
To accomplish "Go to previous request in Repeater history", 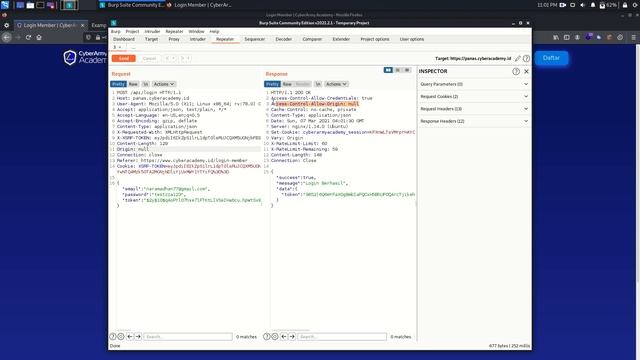I will pyautogui.click(x=167, y=58).
